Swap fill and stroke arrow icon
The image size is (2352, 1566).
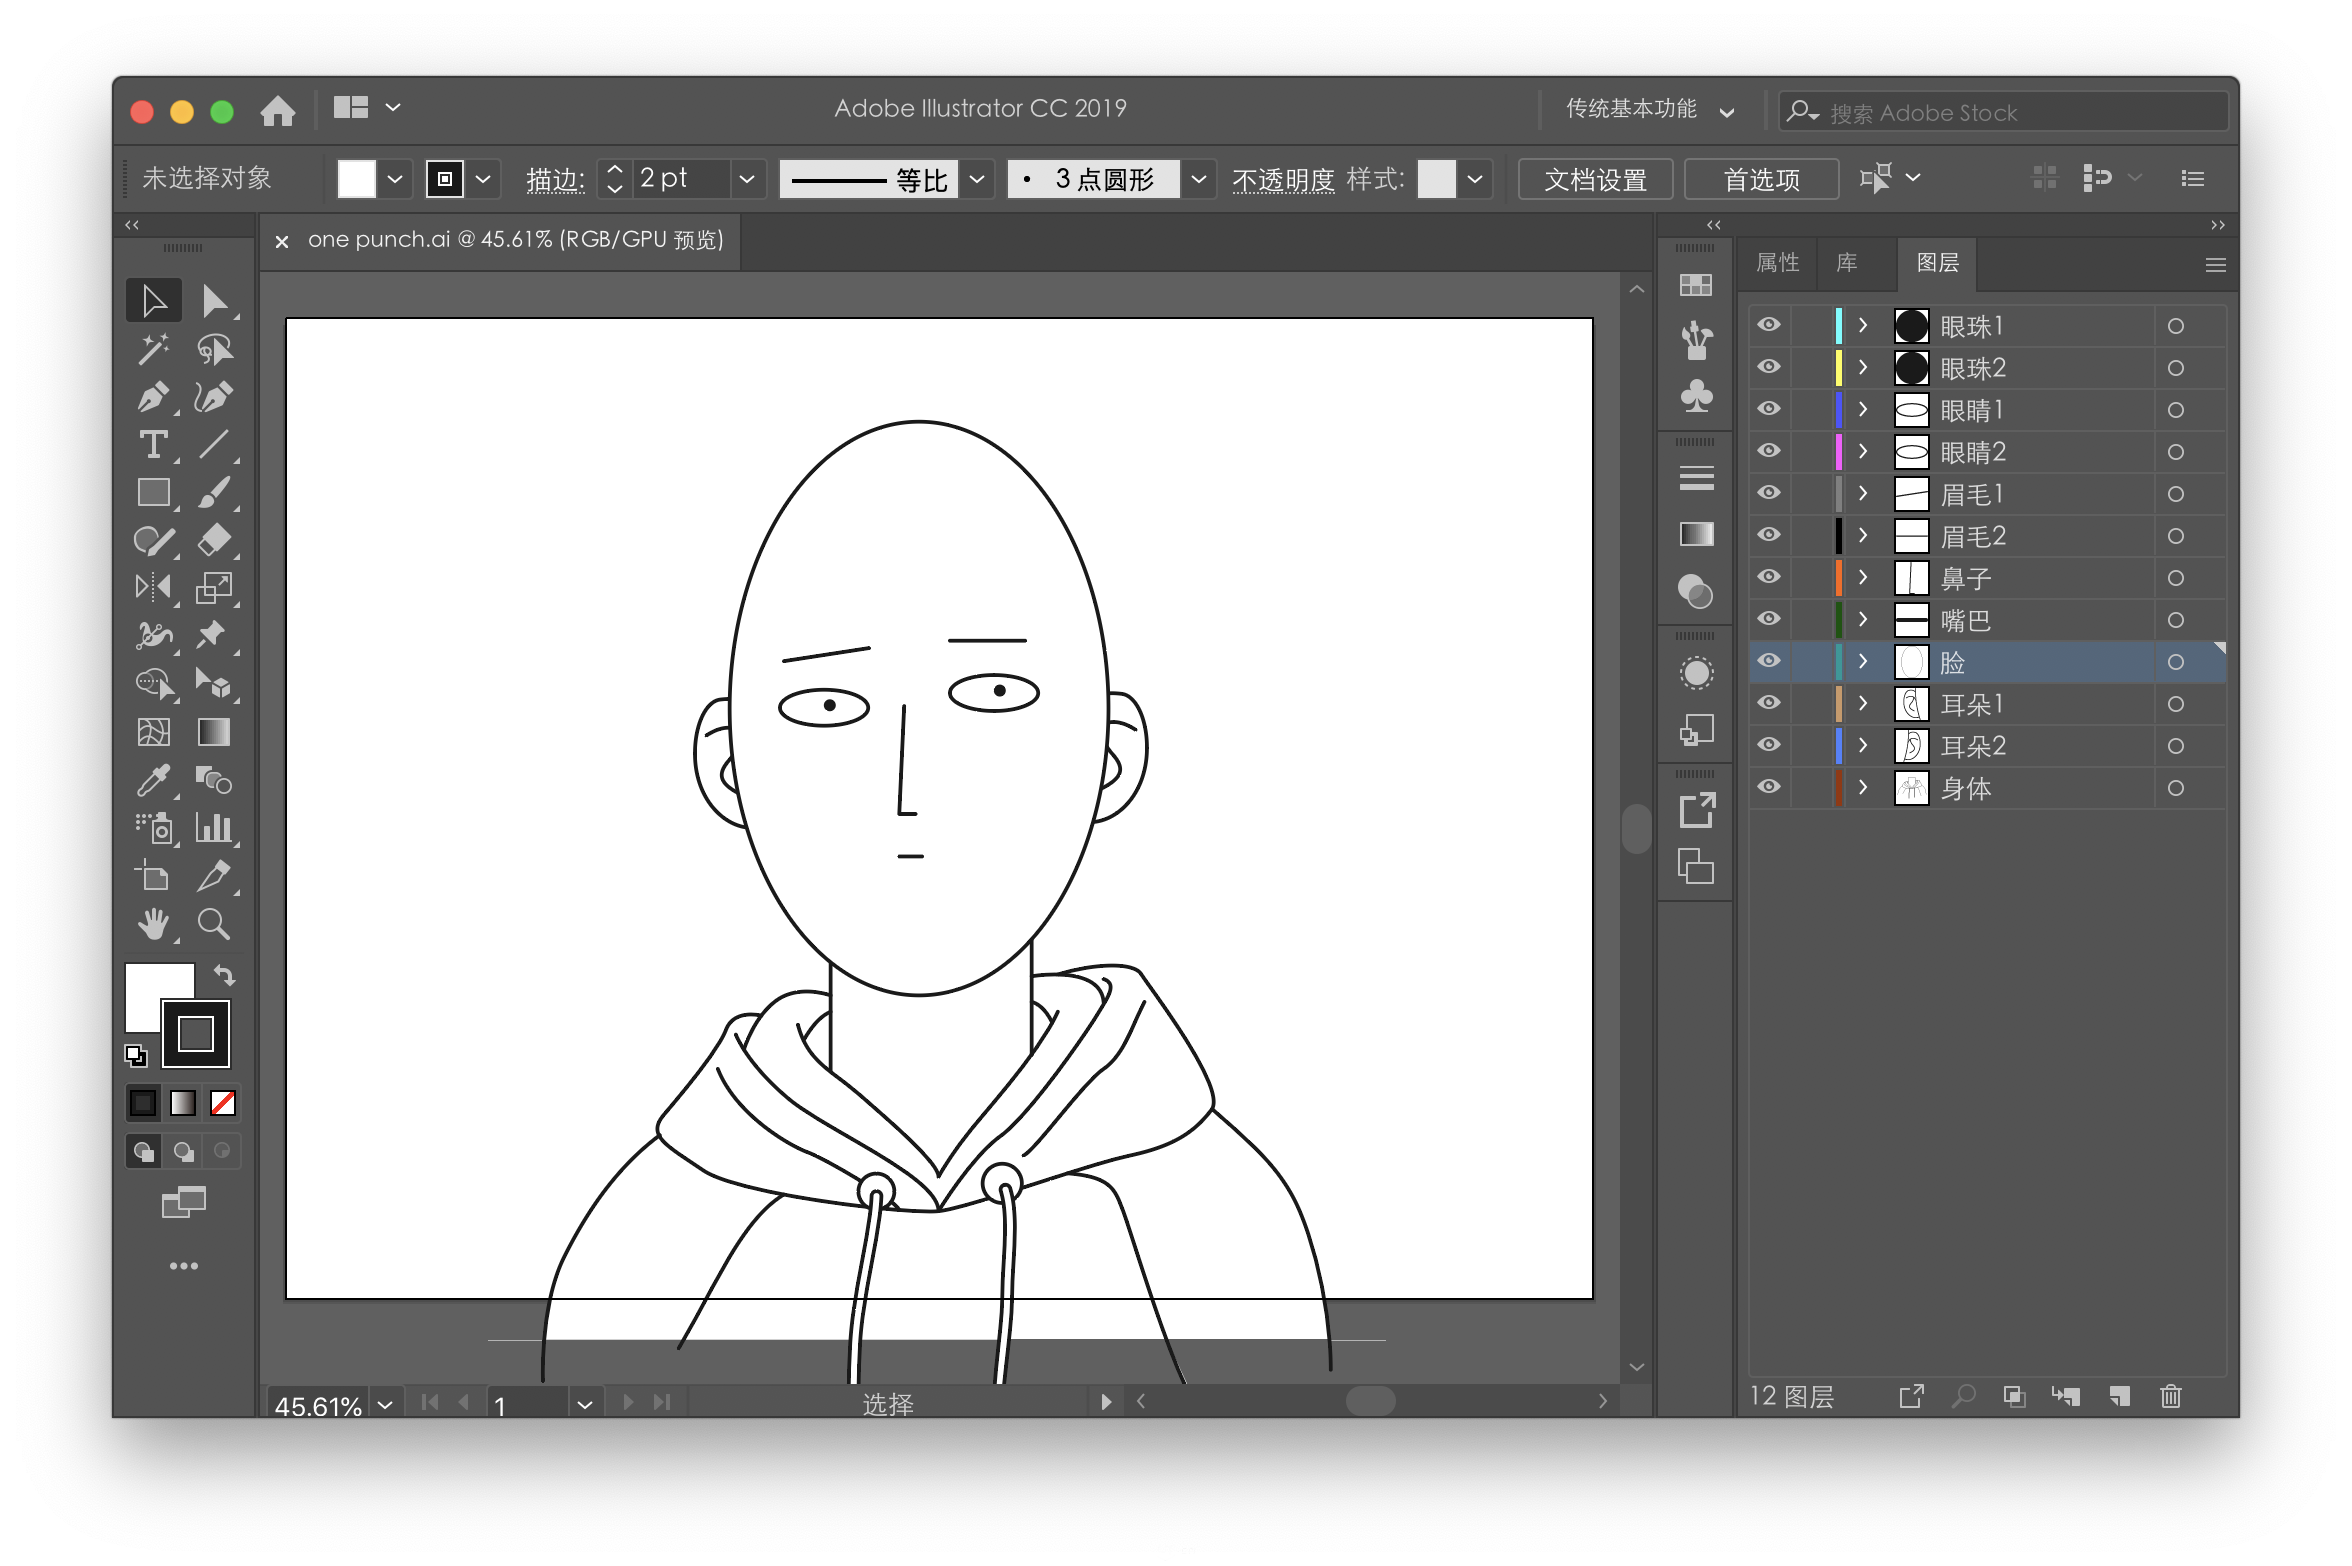224,975
